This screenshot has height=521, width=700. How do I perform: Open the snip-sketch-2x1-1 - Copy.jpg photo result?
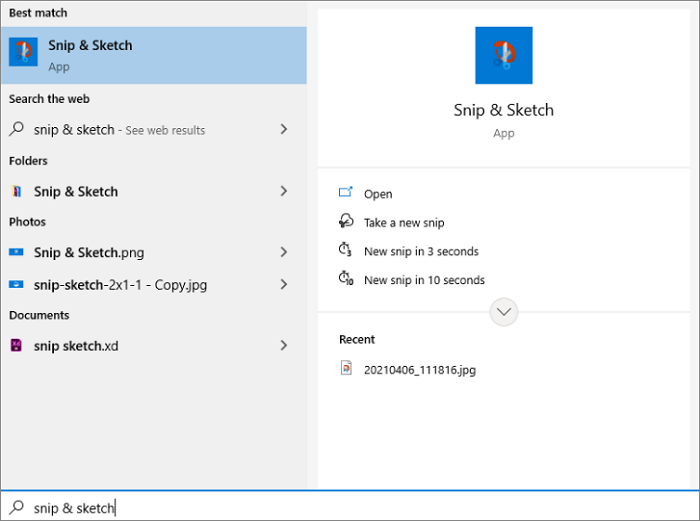pyautogui.click(x=120, y=284)
